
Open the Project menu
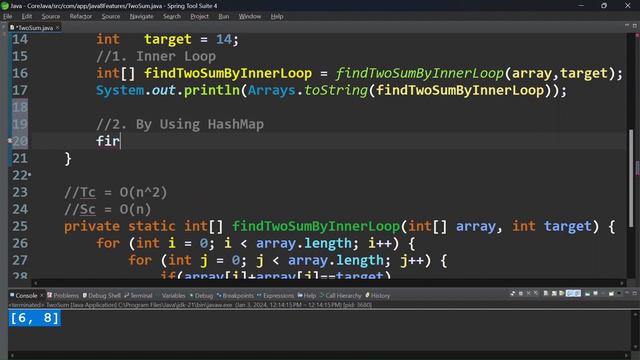199,16
